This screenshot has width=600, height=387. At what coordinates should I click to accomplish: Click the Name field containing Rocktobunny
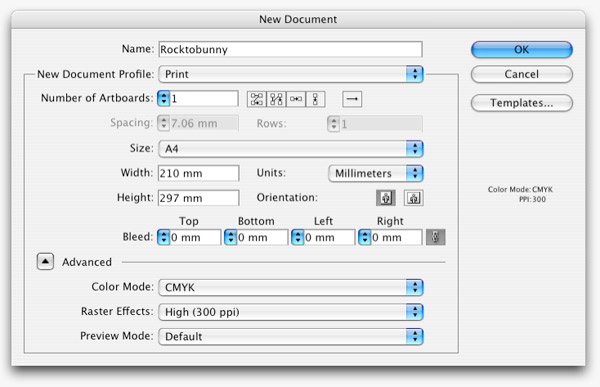pos(290,49)
